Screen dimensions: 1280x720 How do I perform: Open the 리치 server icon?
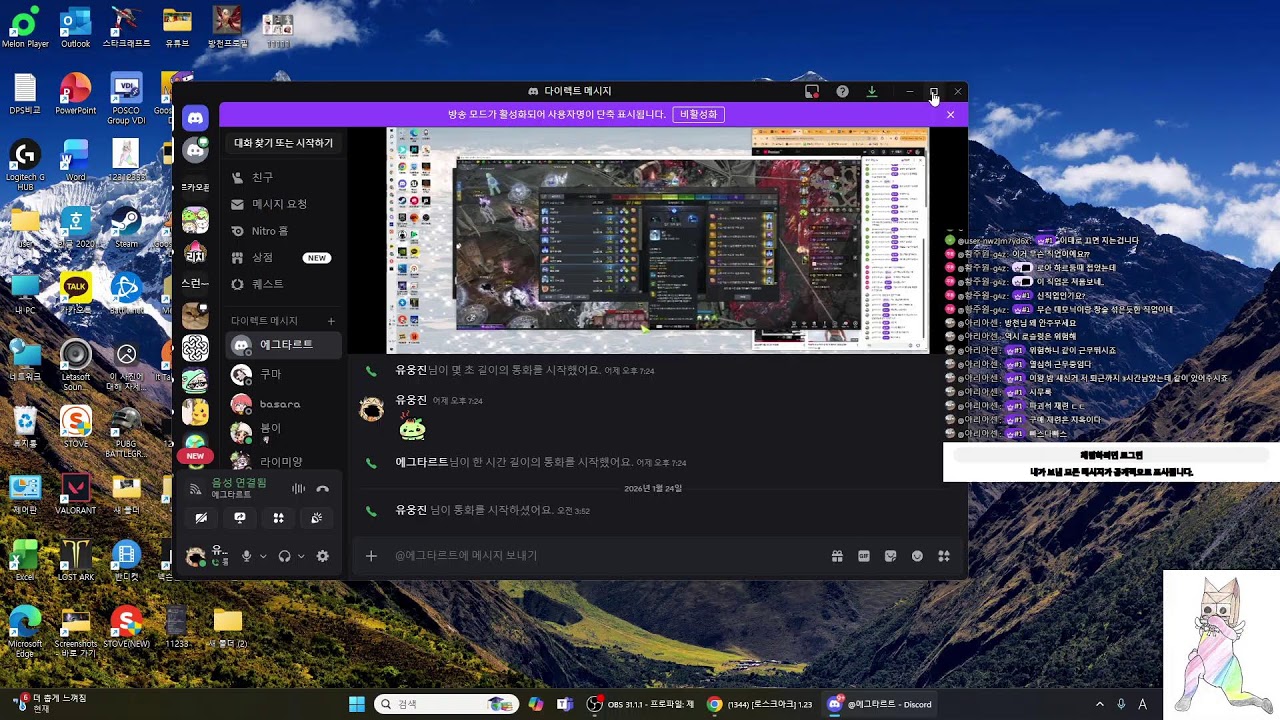[x=195, y=251]
